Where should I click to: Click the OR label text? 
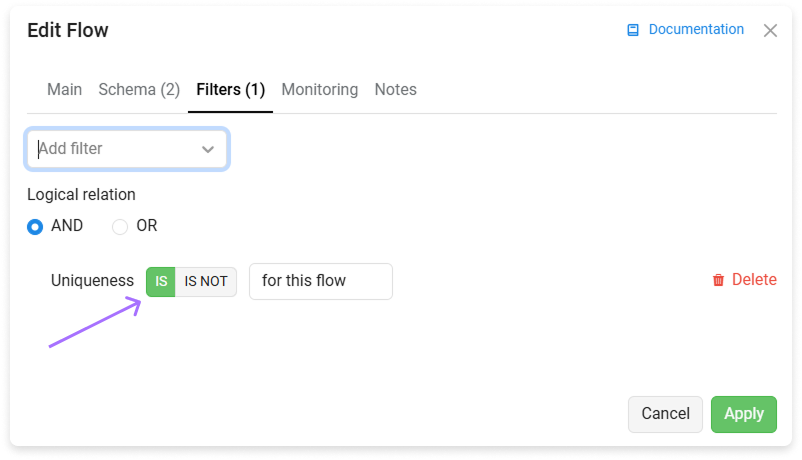pos(147,226)
